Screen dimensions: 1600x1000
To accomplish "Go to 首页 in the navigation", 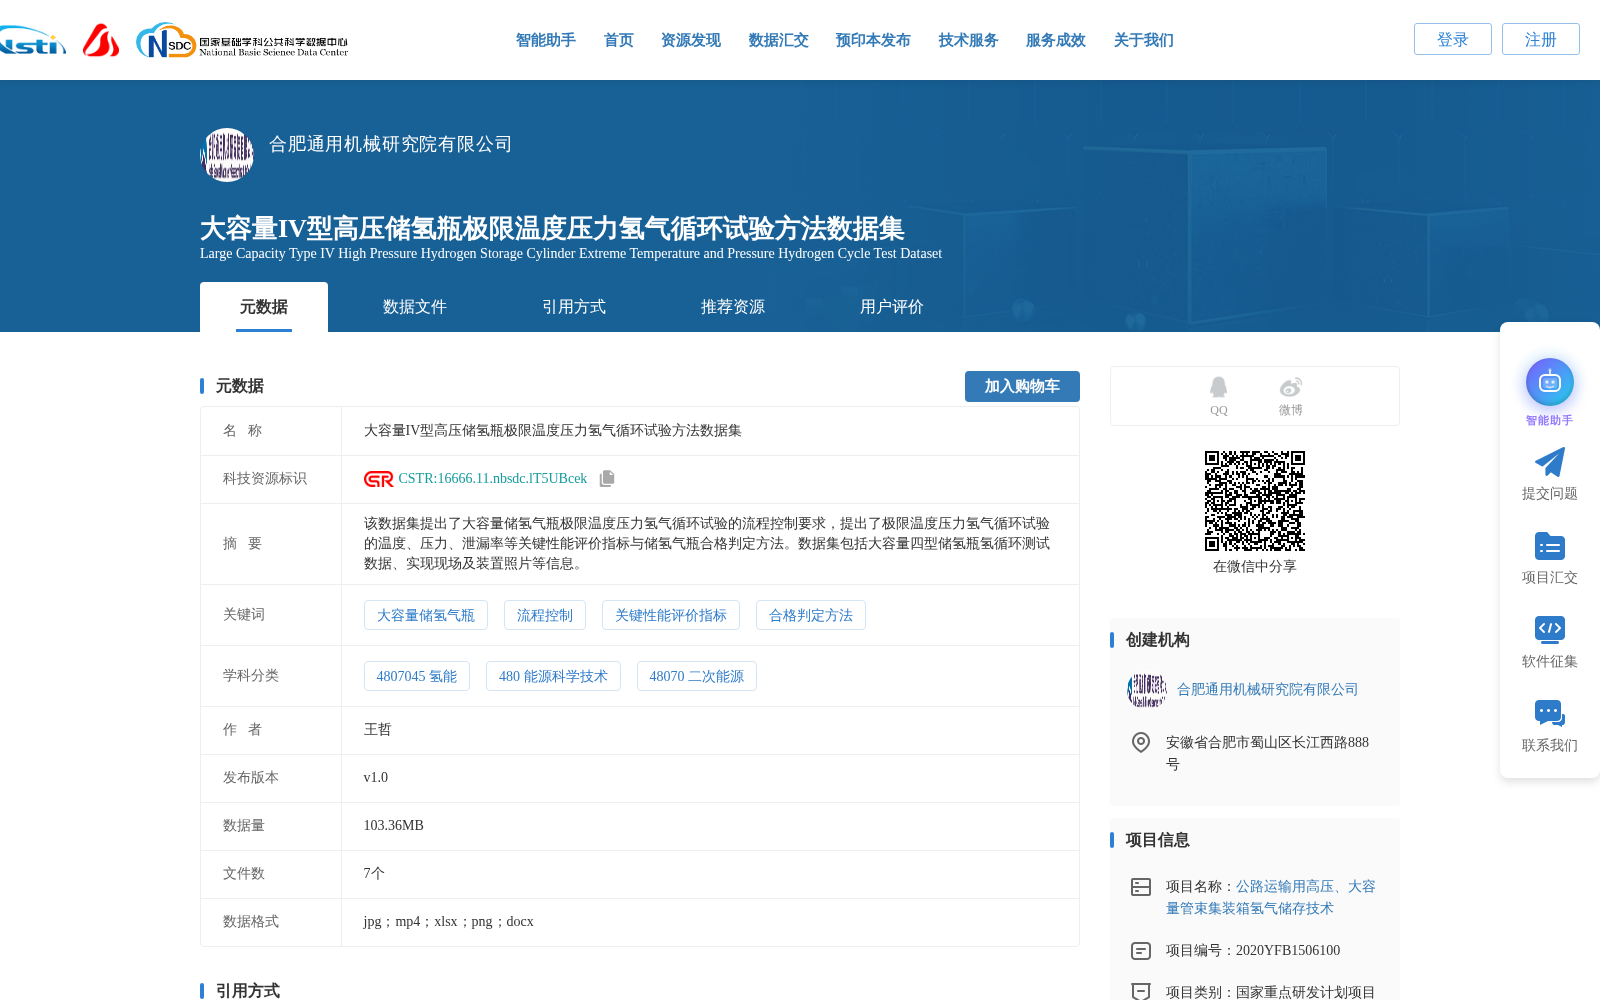I will (x=619, y=40).
